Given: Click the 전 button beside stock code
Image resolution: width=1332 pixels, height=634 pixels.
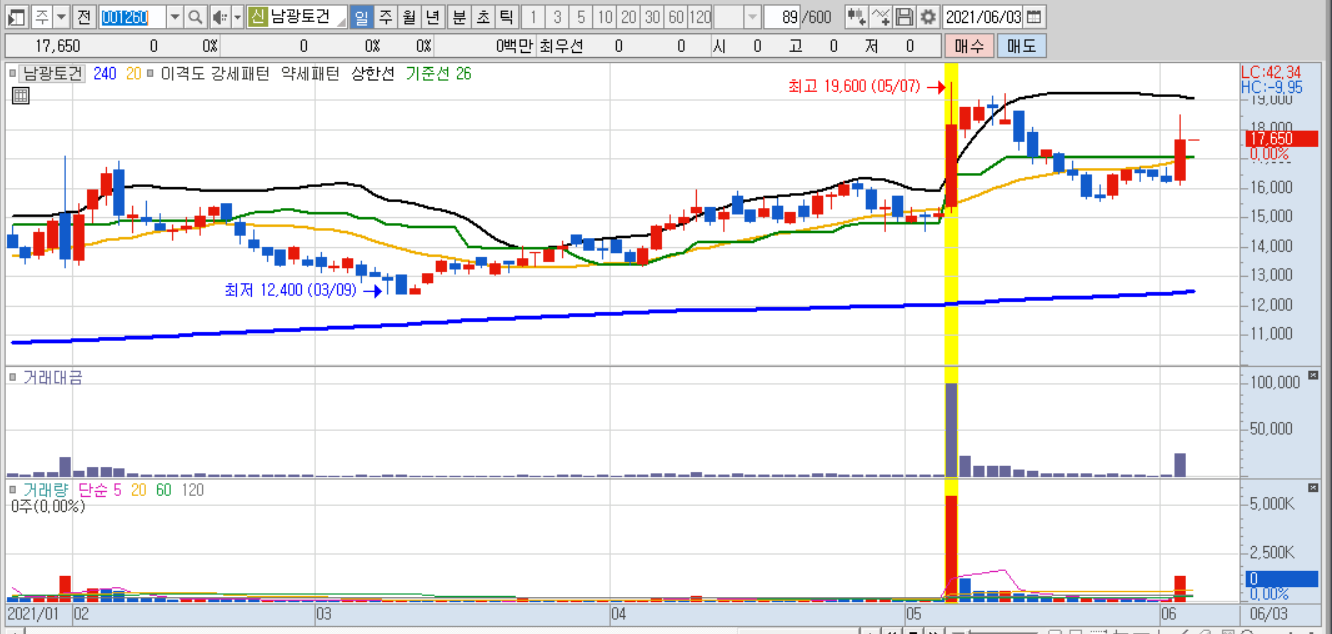Looking at the screenshot, I should point(84,17).
